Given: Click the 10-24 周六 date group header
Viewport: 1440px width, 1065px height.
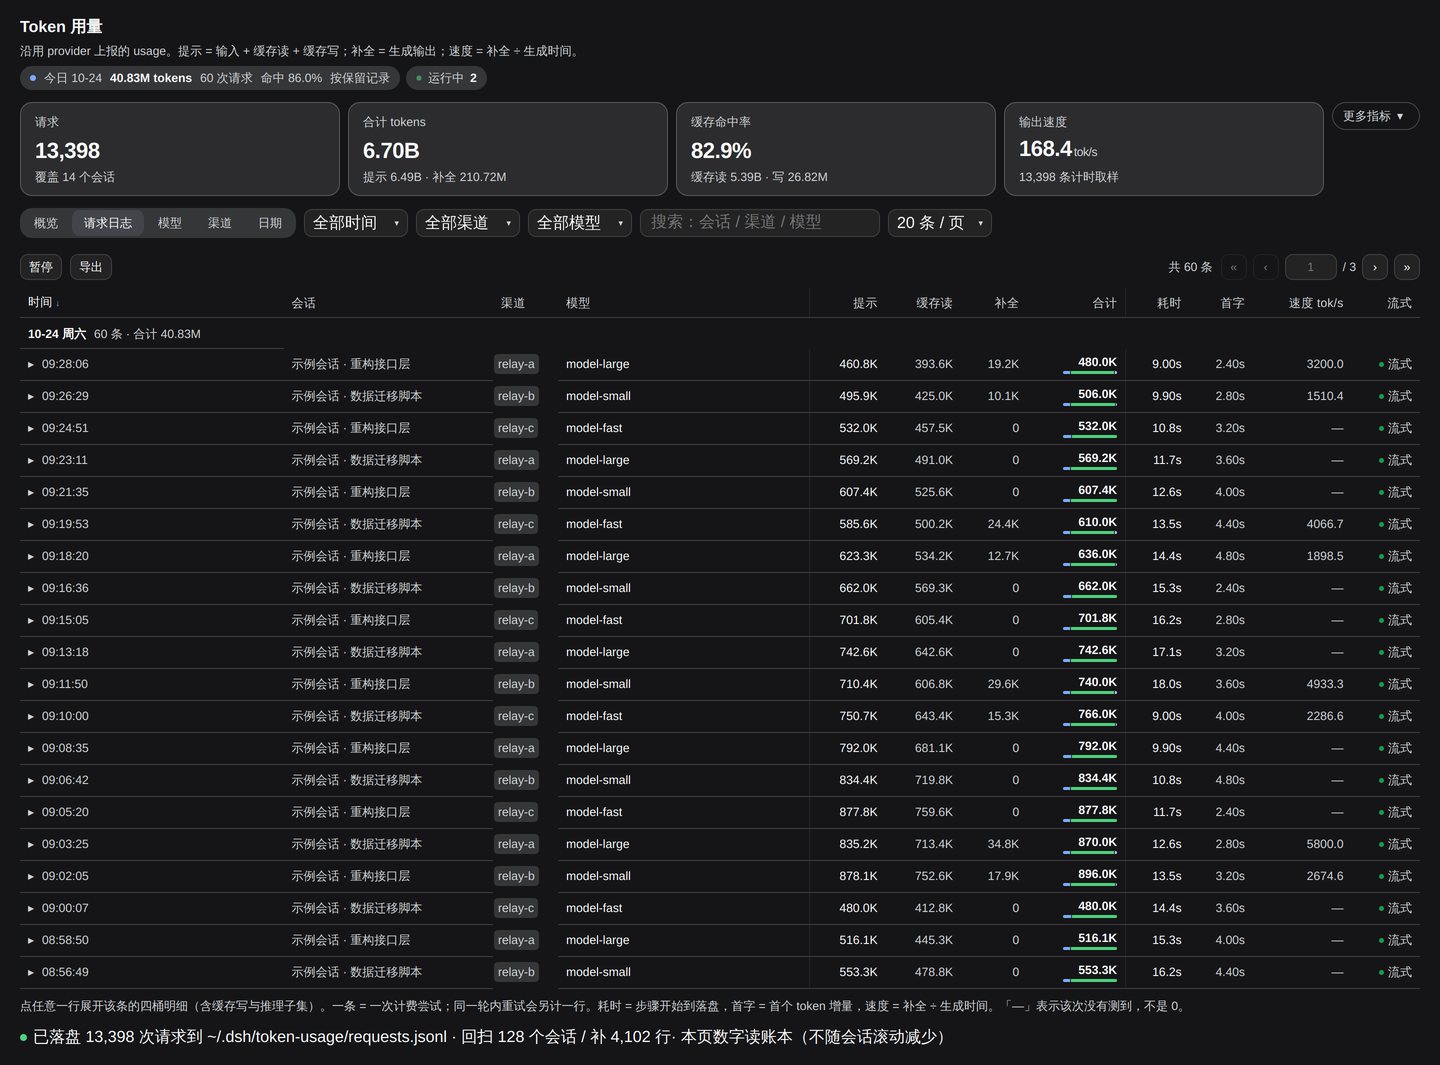Looking at the screenshot, I should tap(57, 334).
